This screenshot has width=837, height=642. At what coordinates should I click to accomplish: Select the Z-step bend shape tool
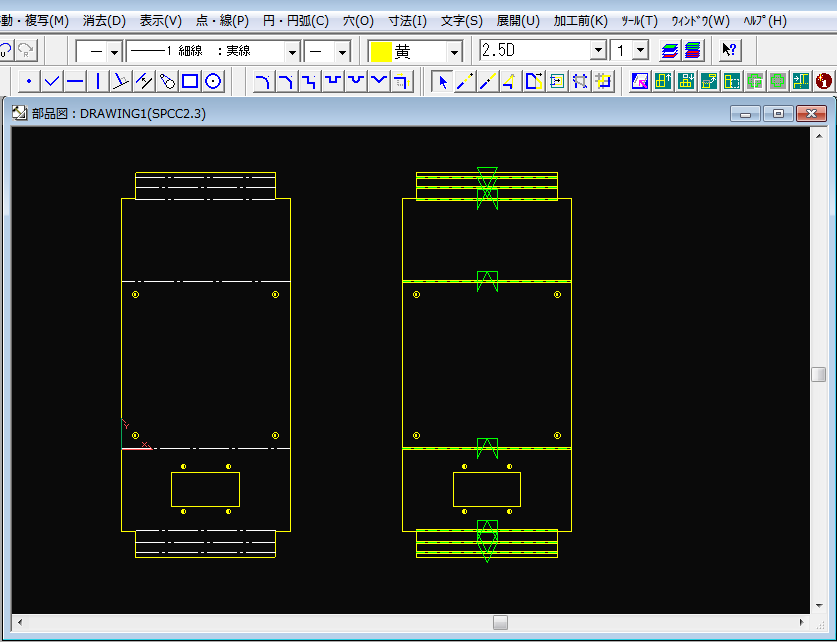point(309,82)
